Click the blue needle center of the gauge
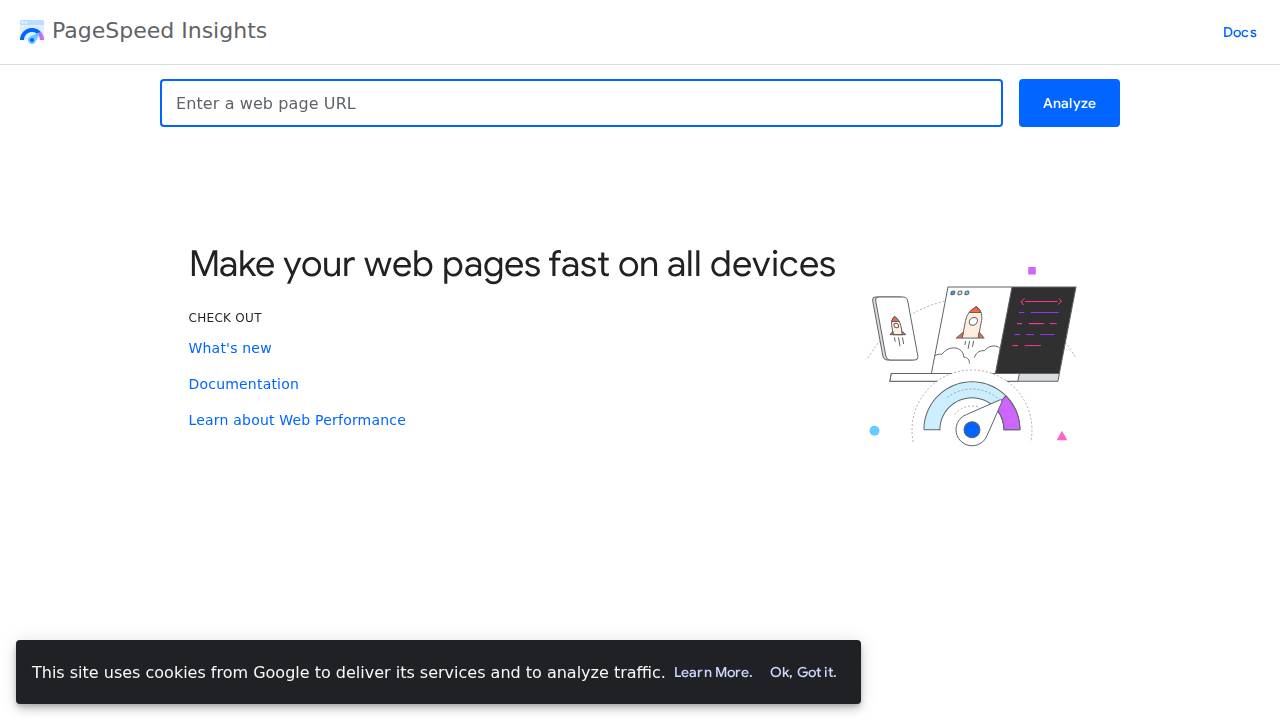 971,429
